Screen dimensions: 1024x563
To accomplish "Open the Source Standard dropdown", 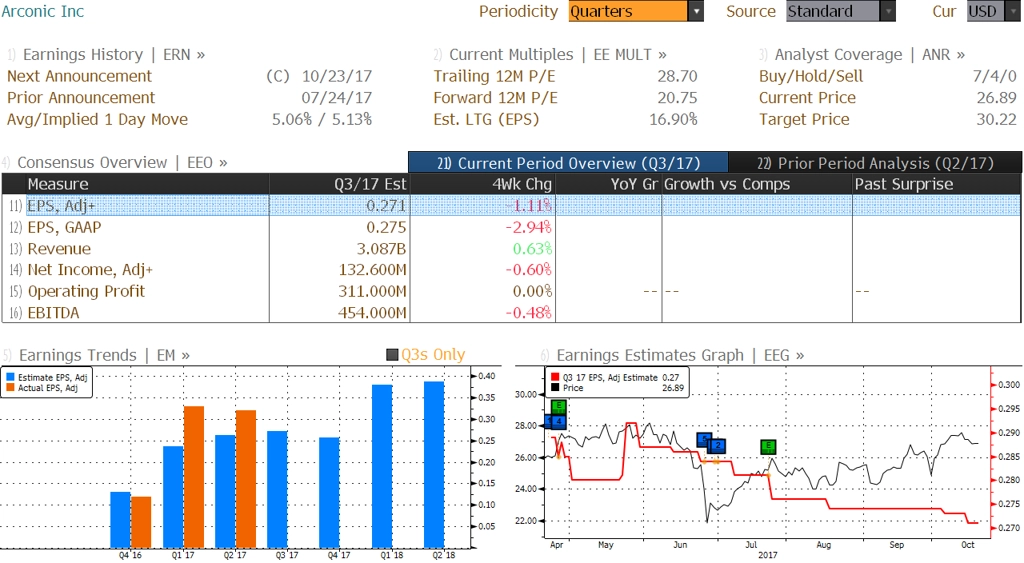I will (x=840, y=11).
